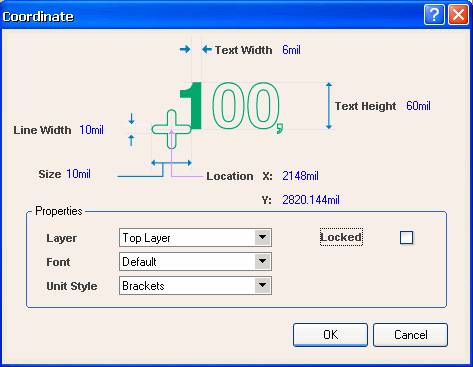The width and height of the screenshot is (473, 367).
Task: Edit the Line Width 10mil value
Action: pyautogui.click(x=91, y=130)
